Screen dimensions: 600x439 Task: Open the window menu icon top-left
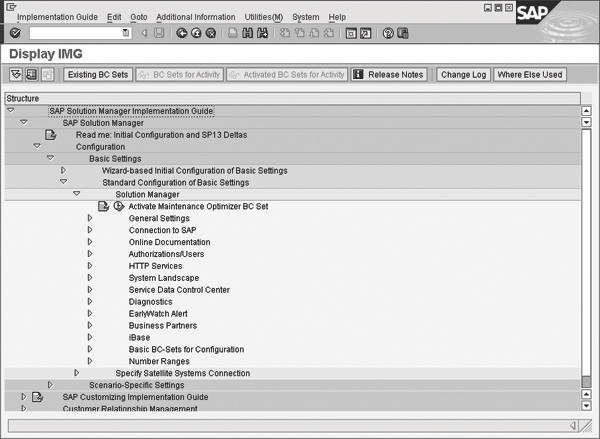(x=11, y=7)
